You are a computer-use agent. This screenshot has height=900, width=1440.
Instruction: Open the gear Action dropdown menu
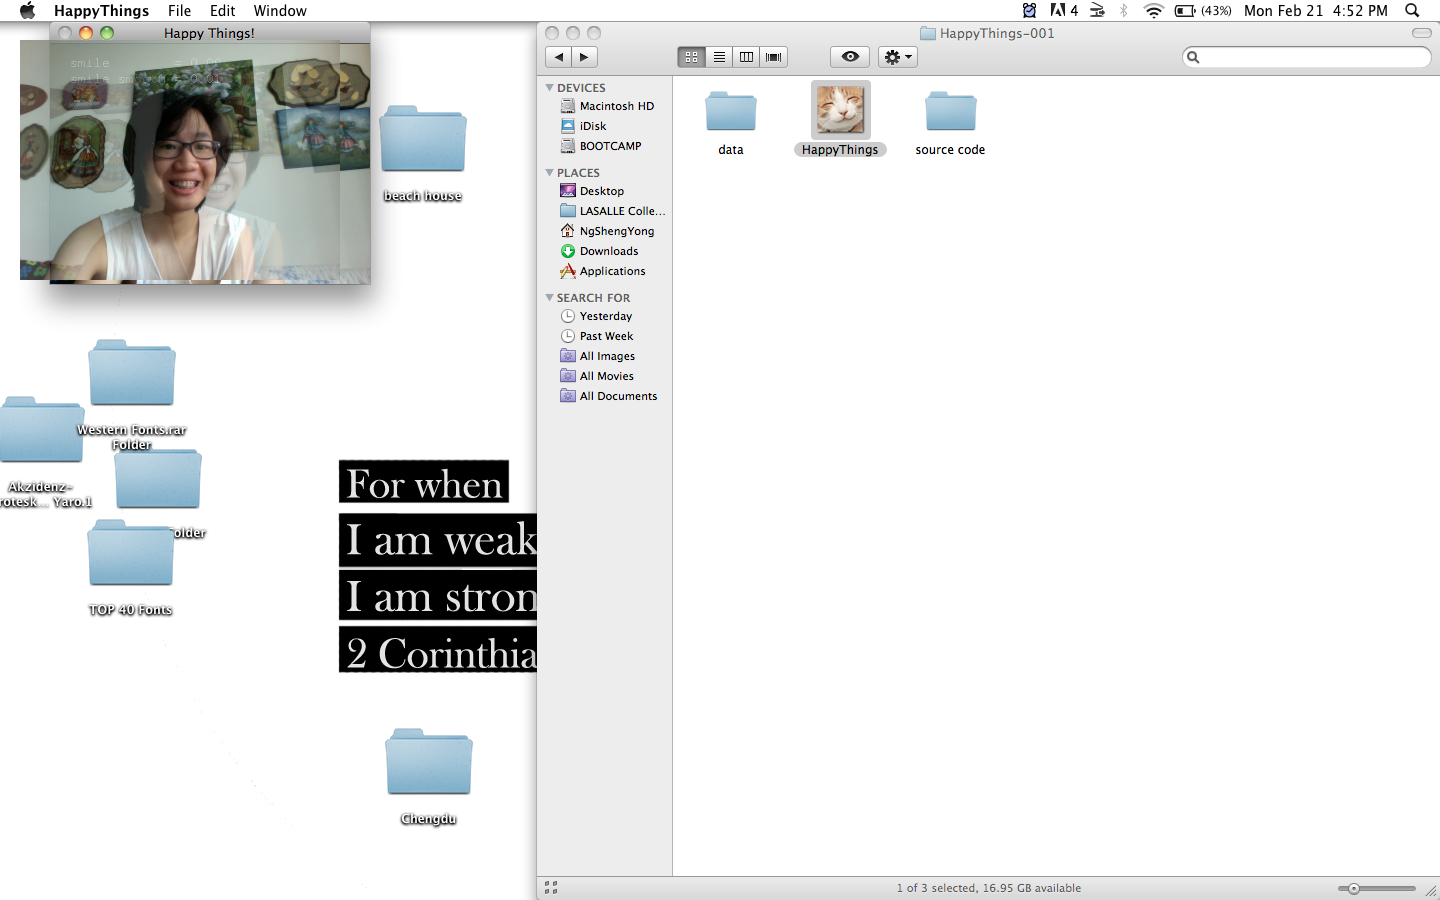click(x=897, y=57)
